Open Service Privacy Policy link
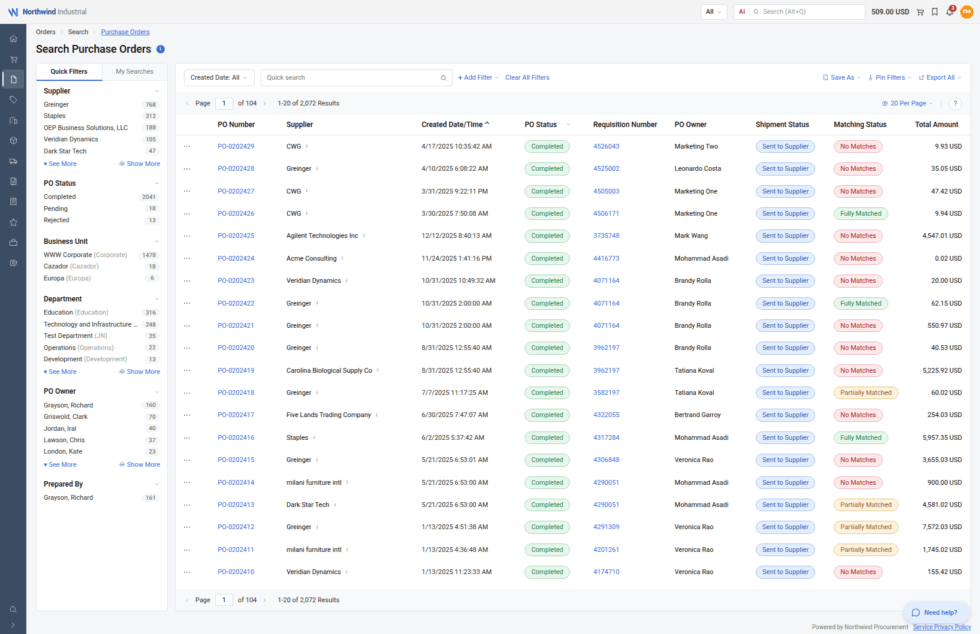Image resolution: width=980 pixels, height=634 pixels. [x=942, y=627]
